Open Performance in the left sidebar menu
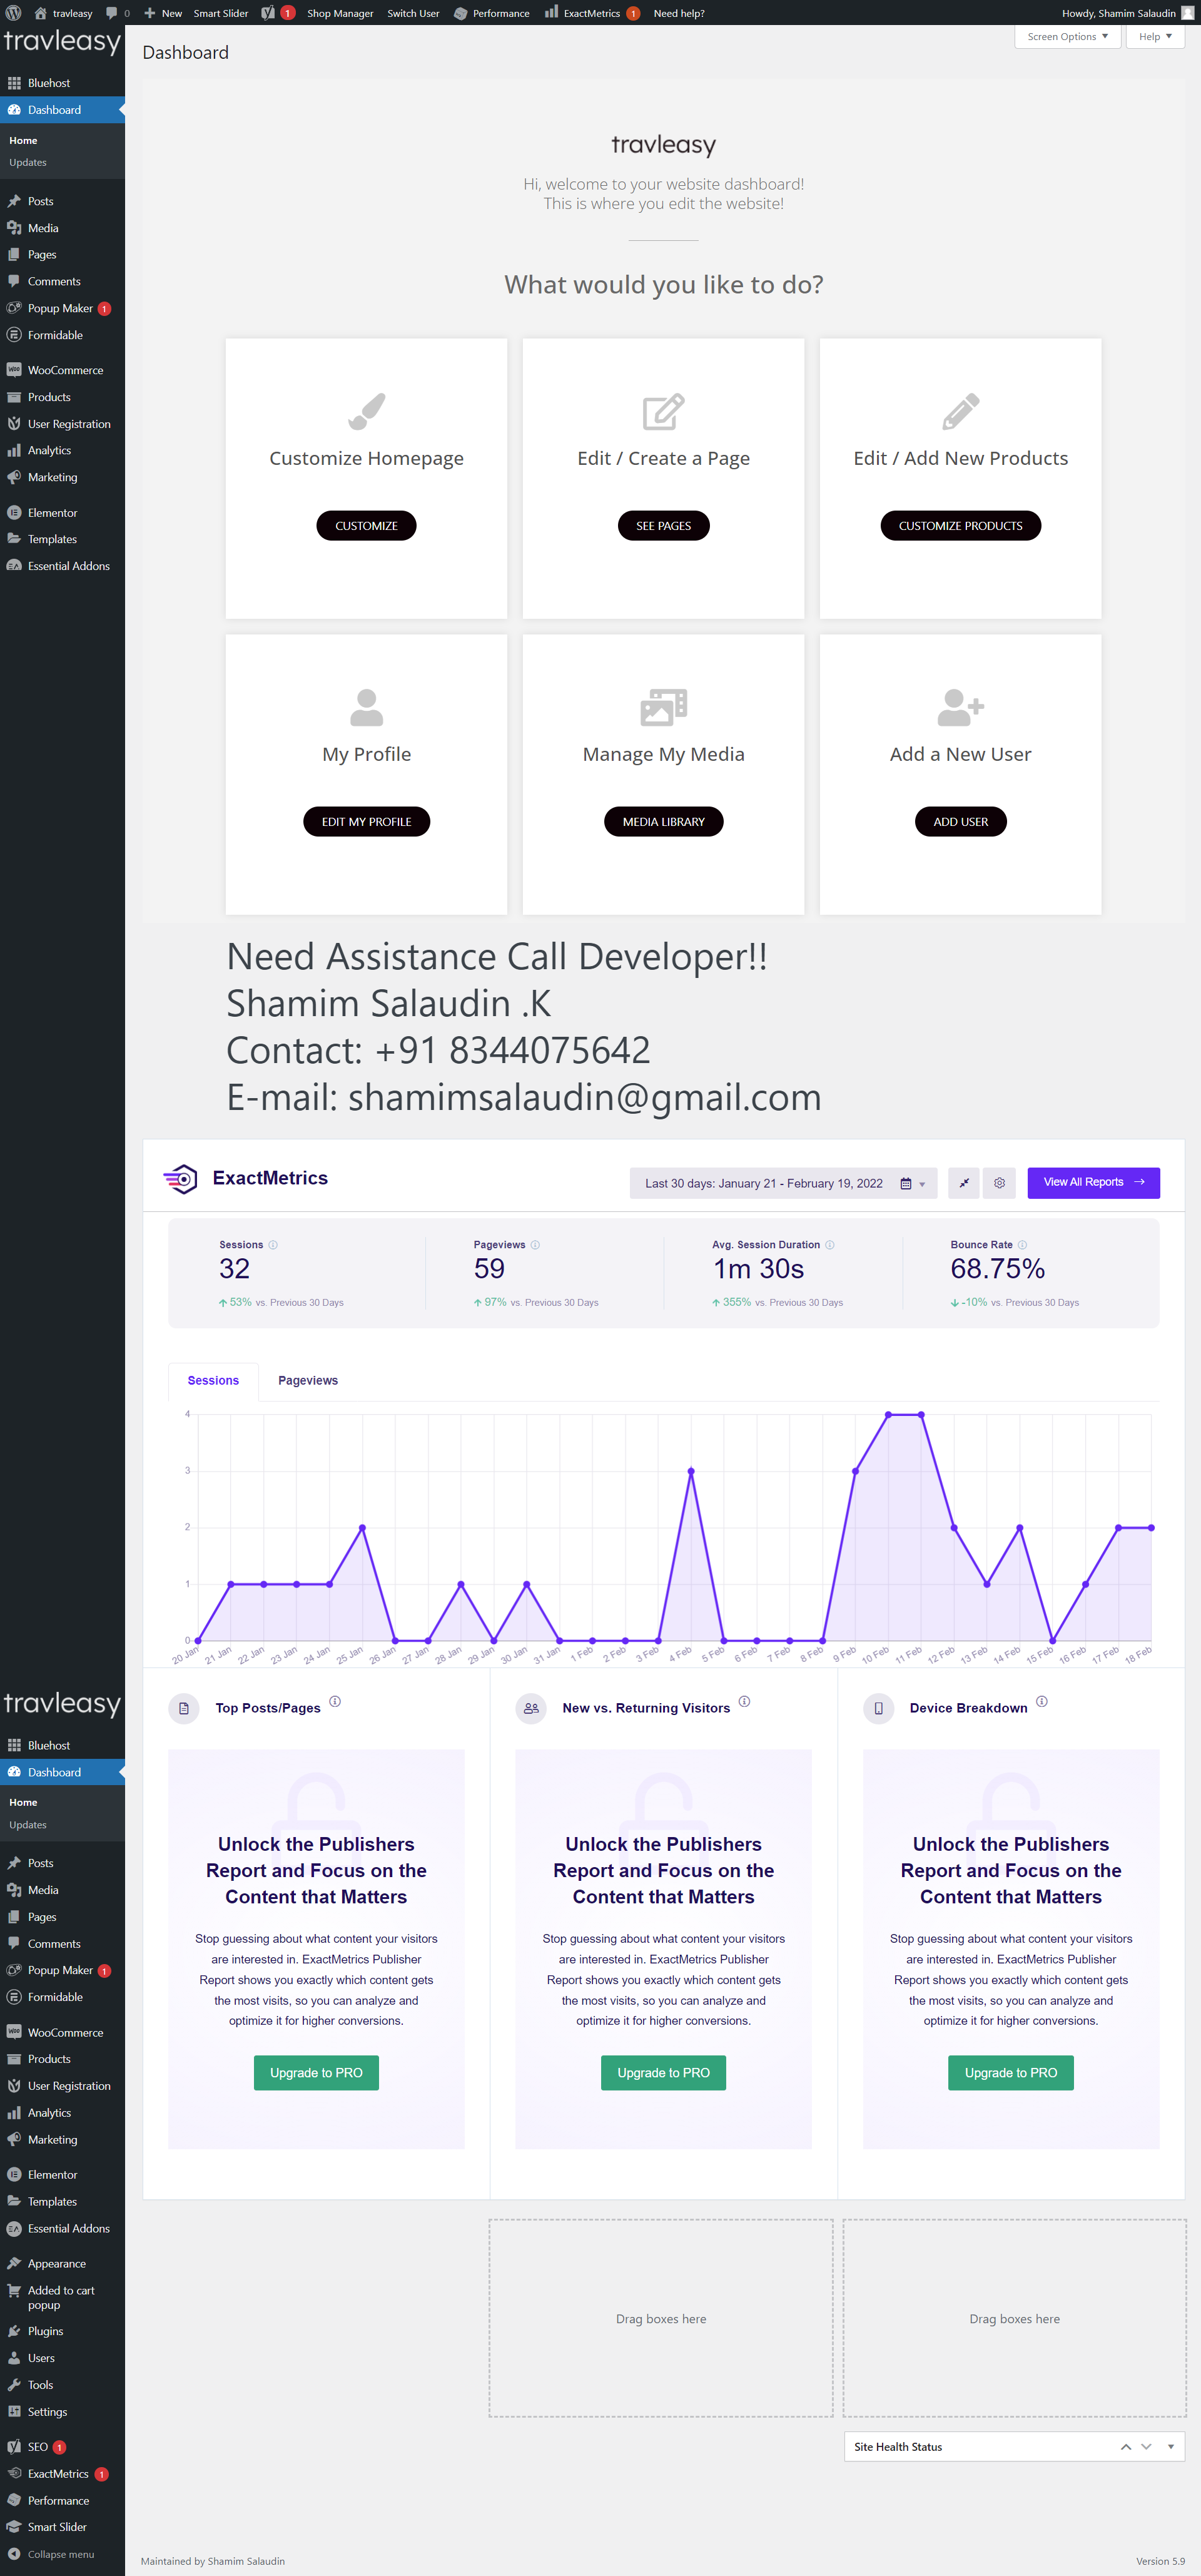 (62, 2501)
